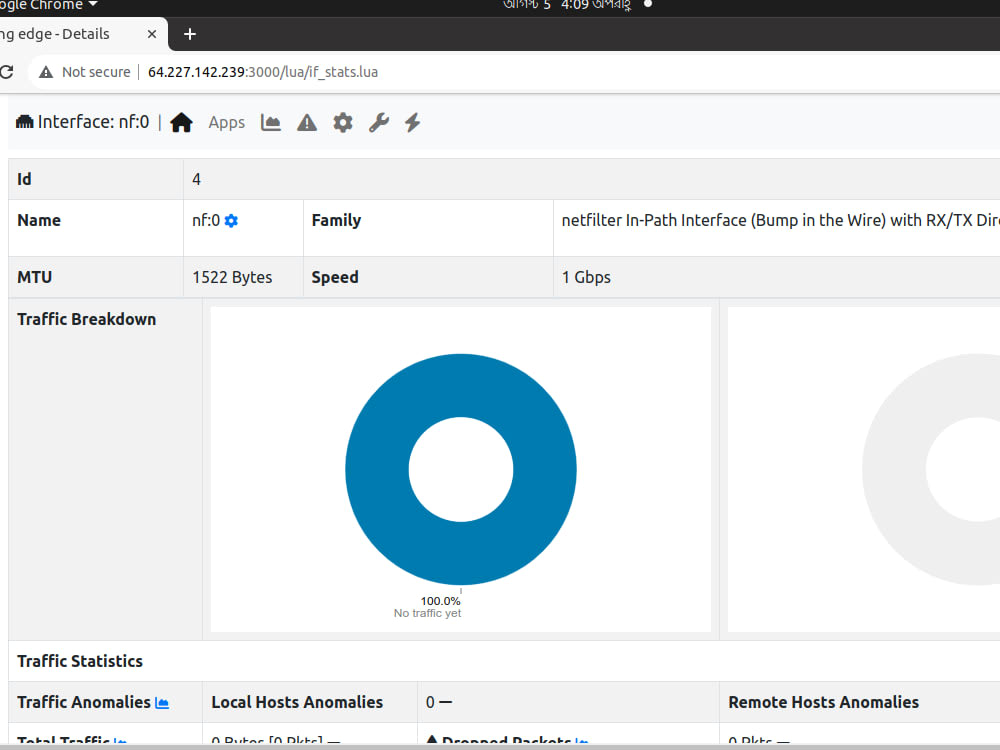Click the 'Traffic Breakdown' label
This screenshot has width=1000, height=750.
[x=87, y=319]
